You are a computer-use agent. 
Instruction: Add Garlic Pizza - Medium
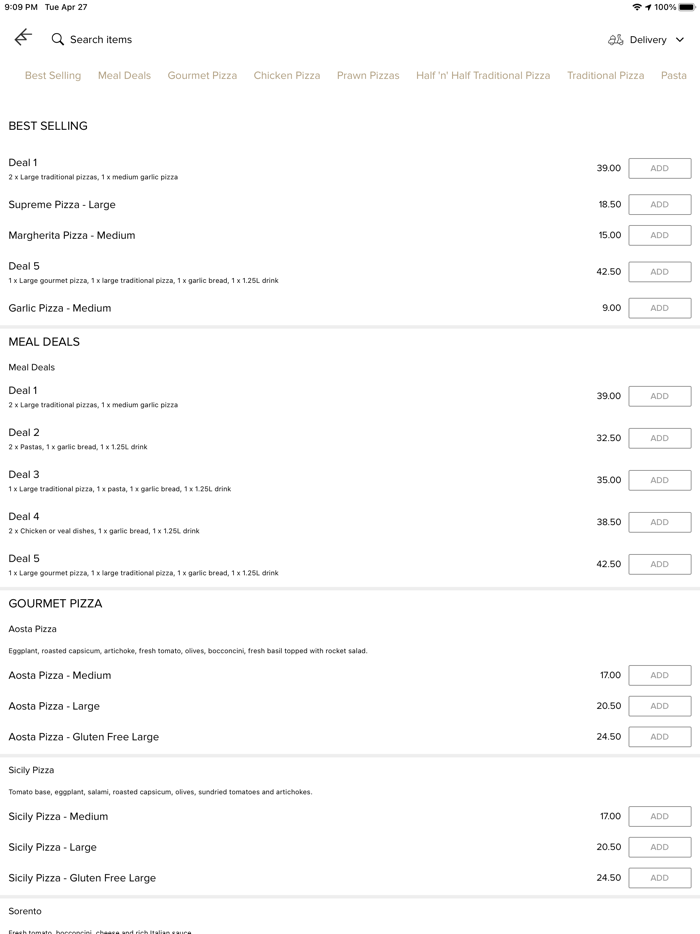659,308
